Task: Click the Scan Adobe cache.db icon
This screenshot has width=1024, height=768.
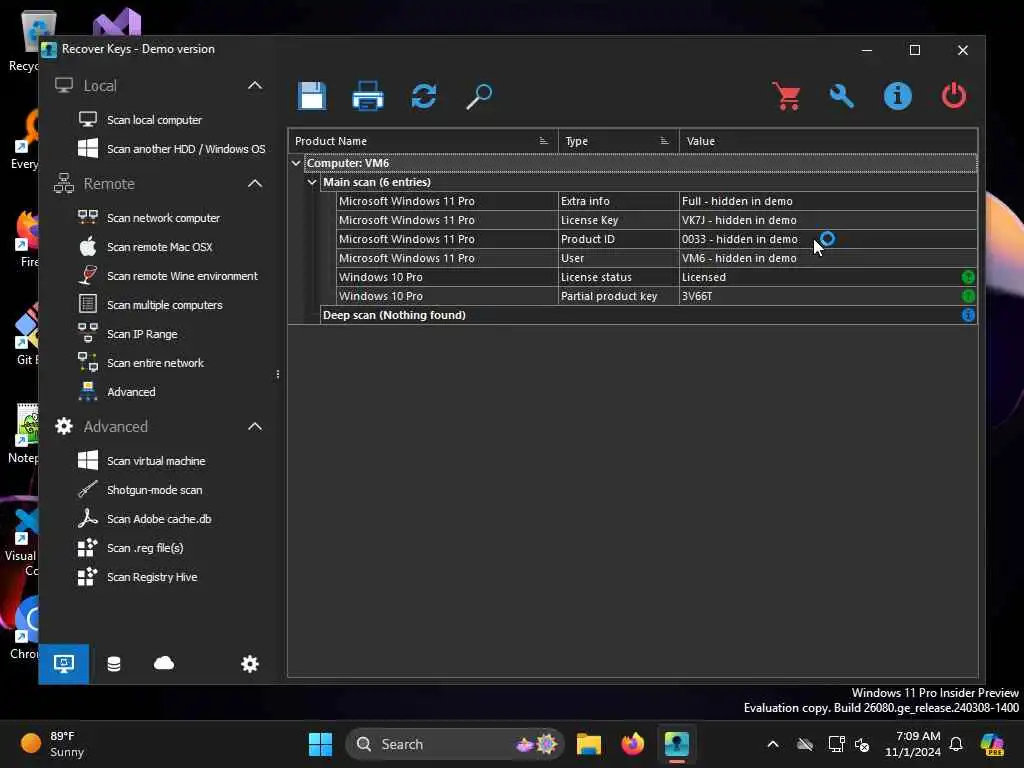Action: pos(88,519)
